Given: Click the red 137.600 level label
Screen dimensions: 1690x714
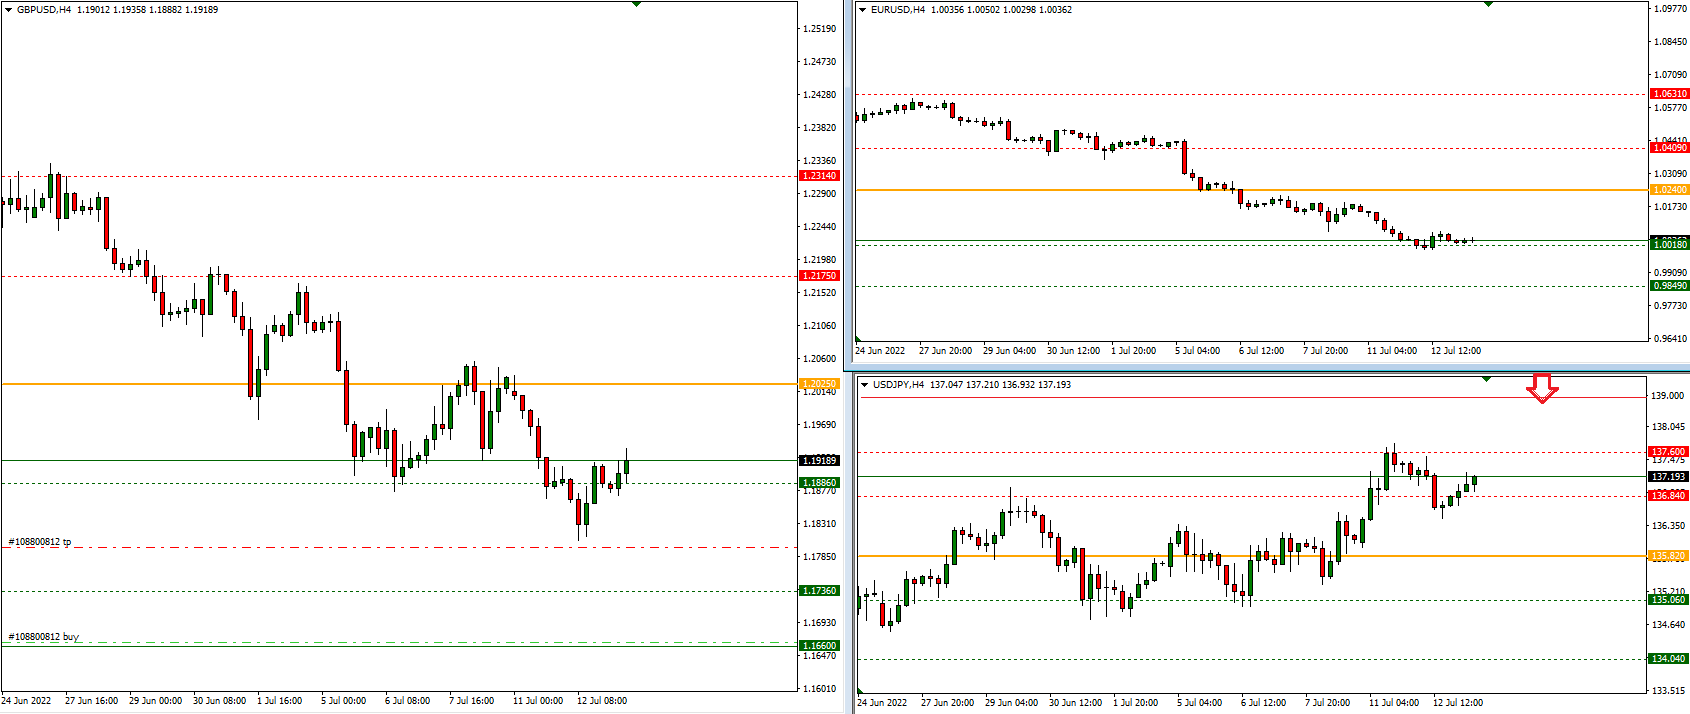Looking at the screenshot, I should (x=1668, y=452).
